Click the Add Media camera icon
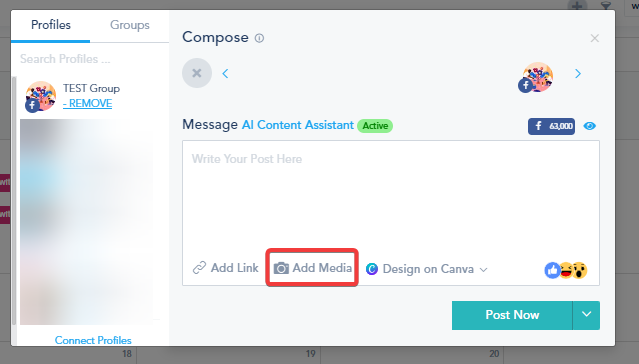Screen dimensions: 639x364 281,268
